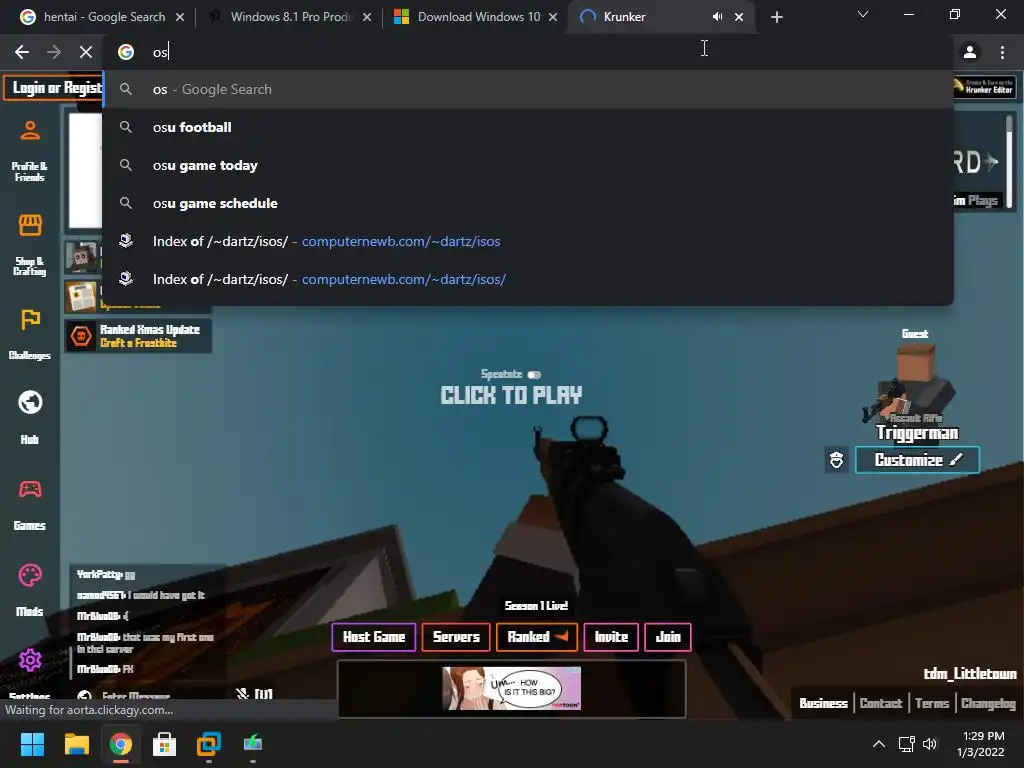This screenshot has width=1024, height=768.
Task: Click the banner ad thumbnail
Action: coord(511,688)
